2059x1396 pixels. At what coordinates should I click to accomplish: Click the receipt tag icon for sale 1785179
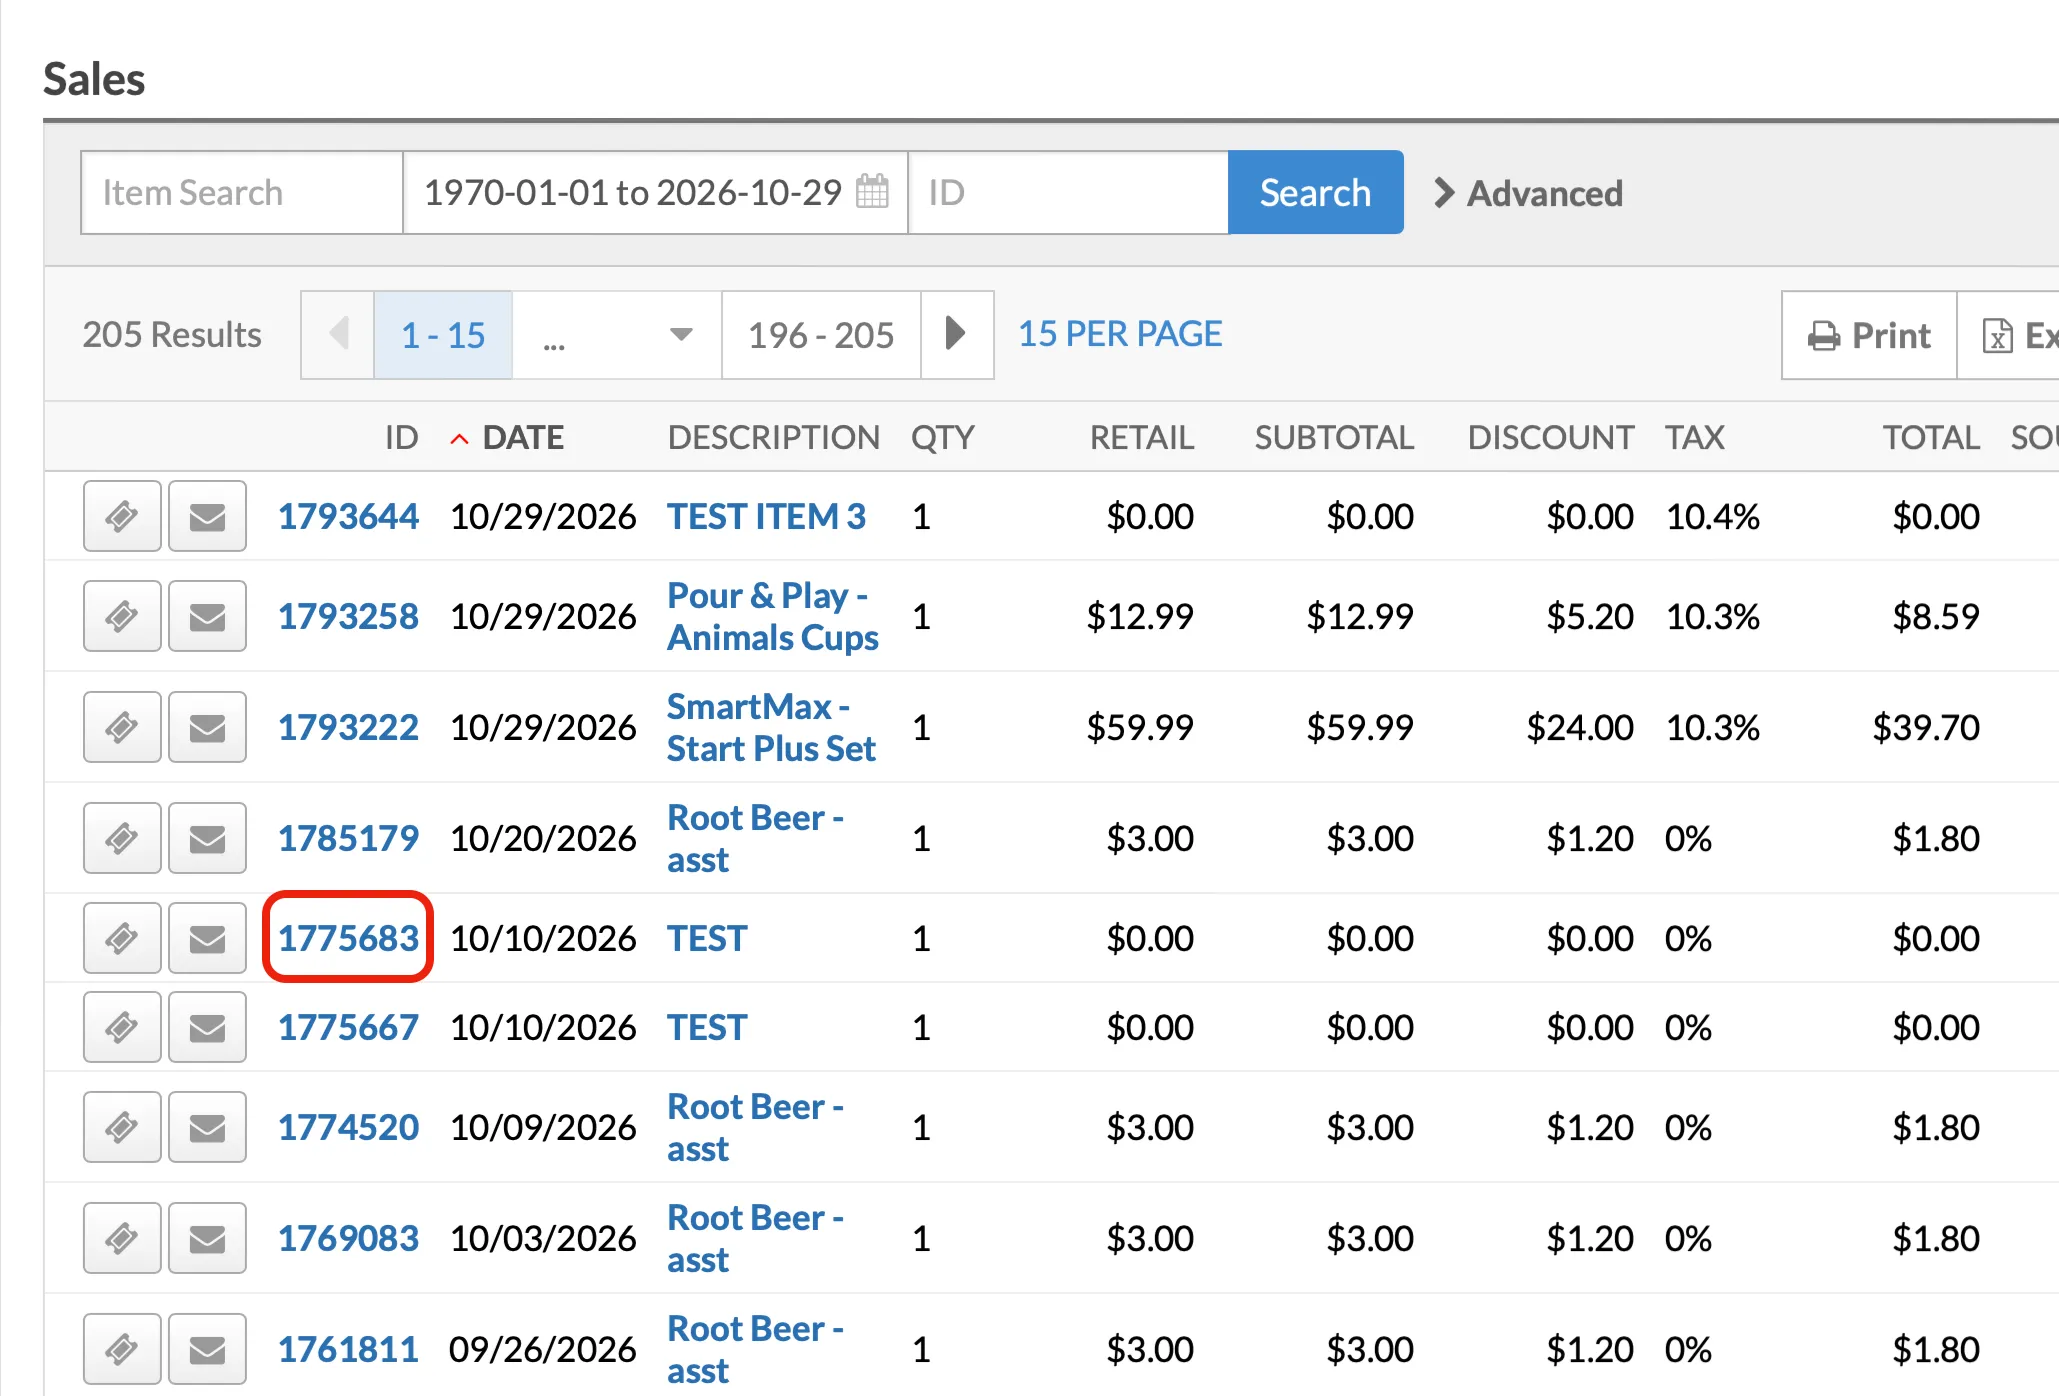click(x=122, y=838)
